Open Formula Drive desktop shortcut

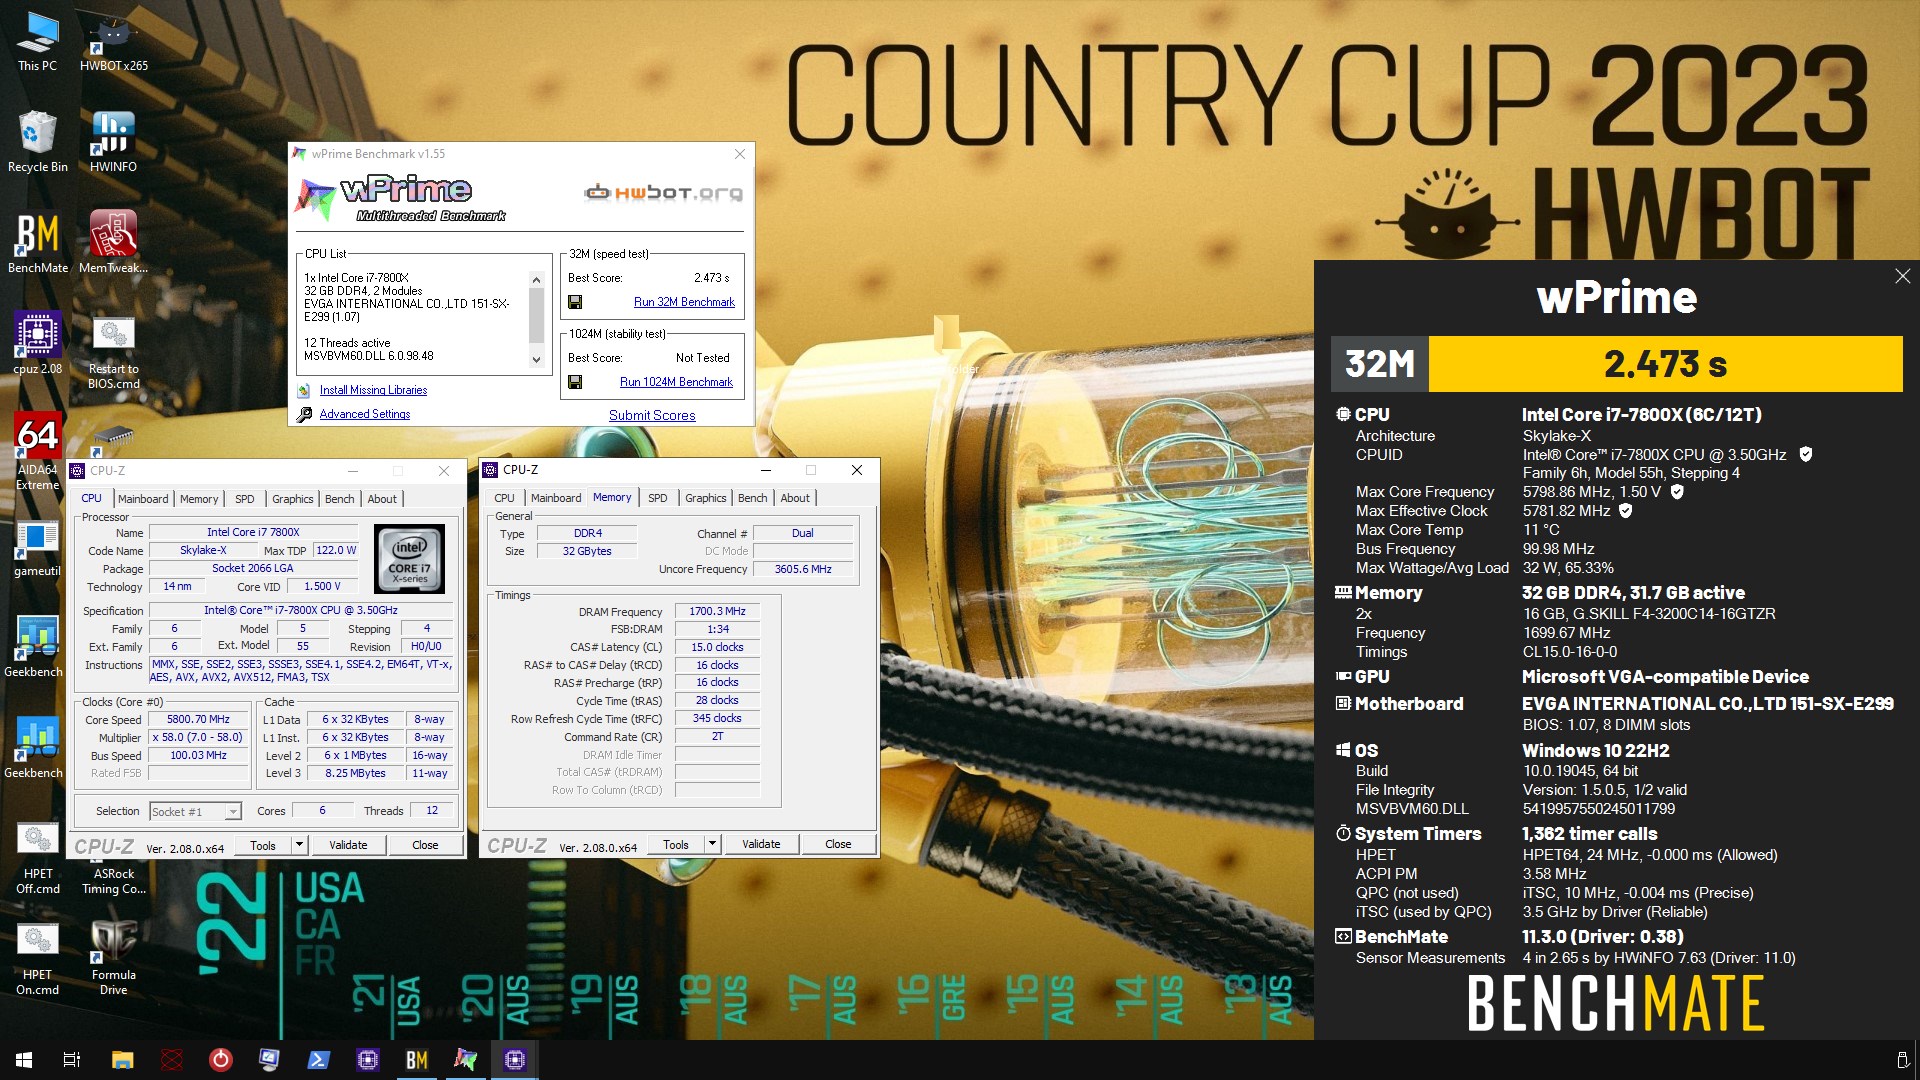[114, 958]
